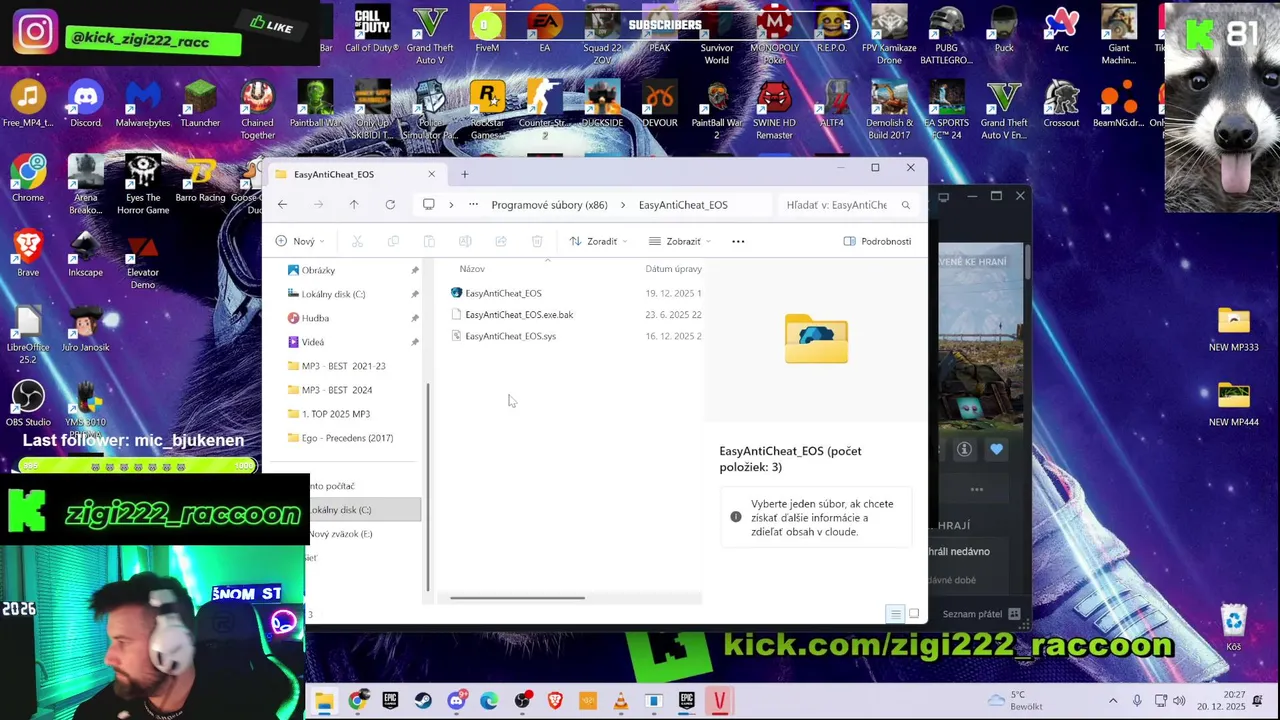Viewport: 1280px width, 720px height.
Task: Unpin Hudba from quick access
Action: (415, 318)
